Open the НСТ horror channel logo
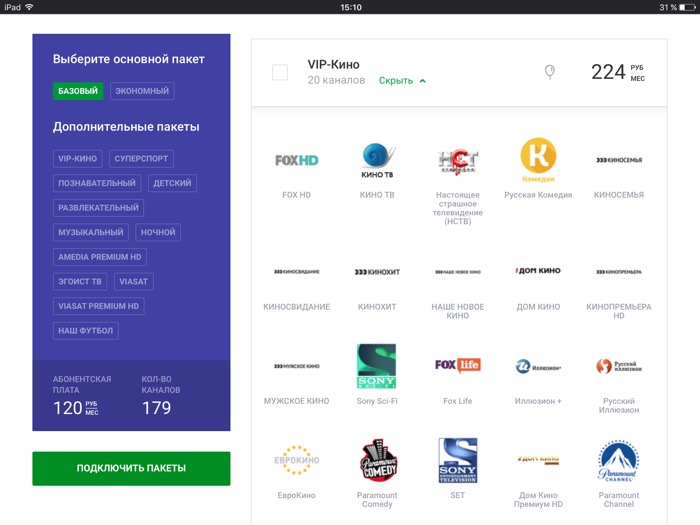Screen dimensions: 700x525 [x=458, y=162]
